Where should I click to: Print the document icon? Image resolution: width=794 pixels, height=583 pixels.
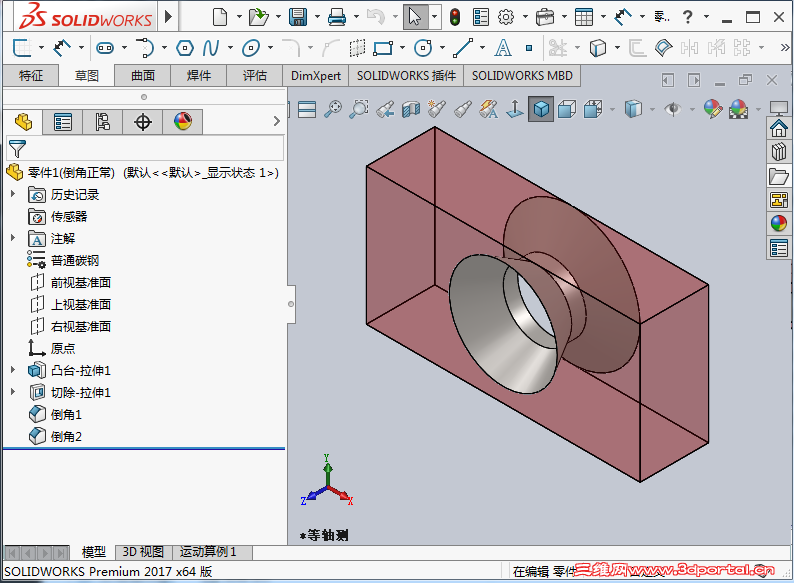point(337,17)
